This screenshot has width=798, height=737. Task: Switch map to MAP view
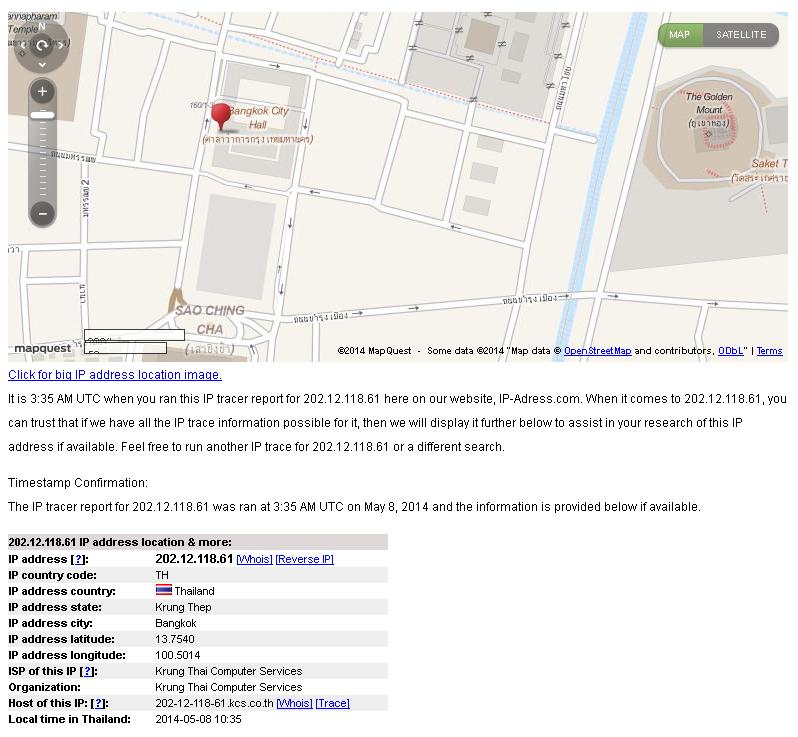pyautogui.click(x=679, y=35)
